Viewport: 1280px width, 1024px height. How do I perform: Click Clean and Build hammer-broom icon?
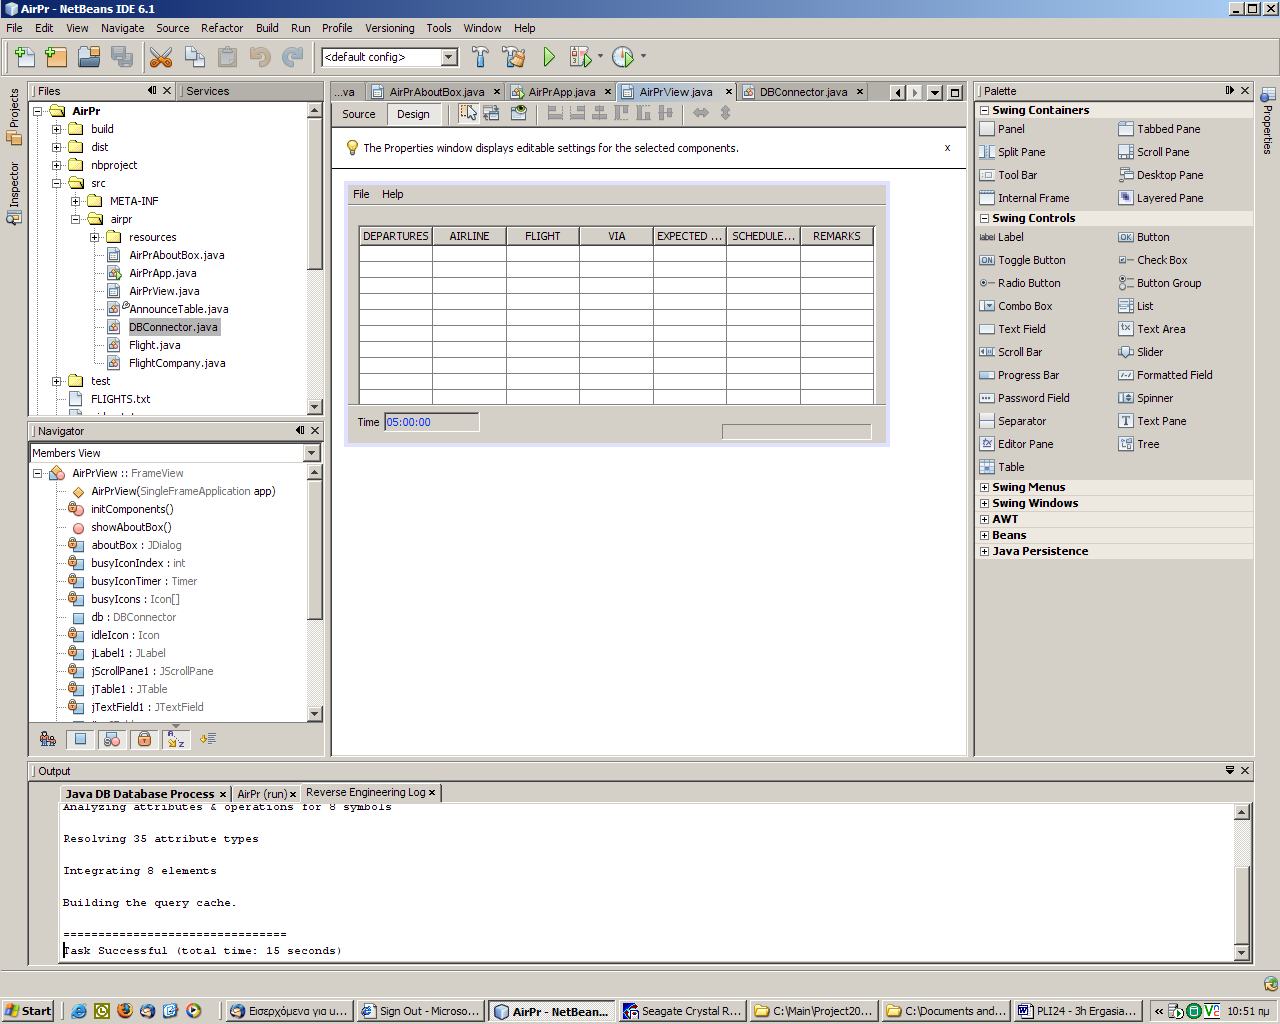pos(514,57)
